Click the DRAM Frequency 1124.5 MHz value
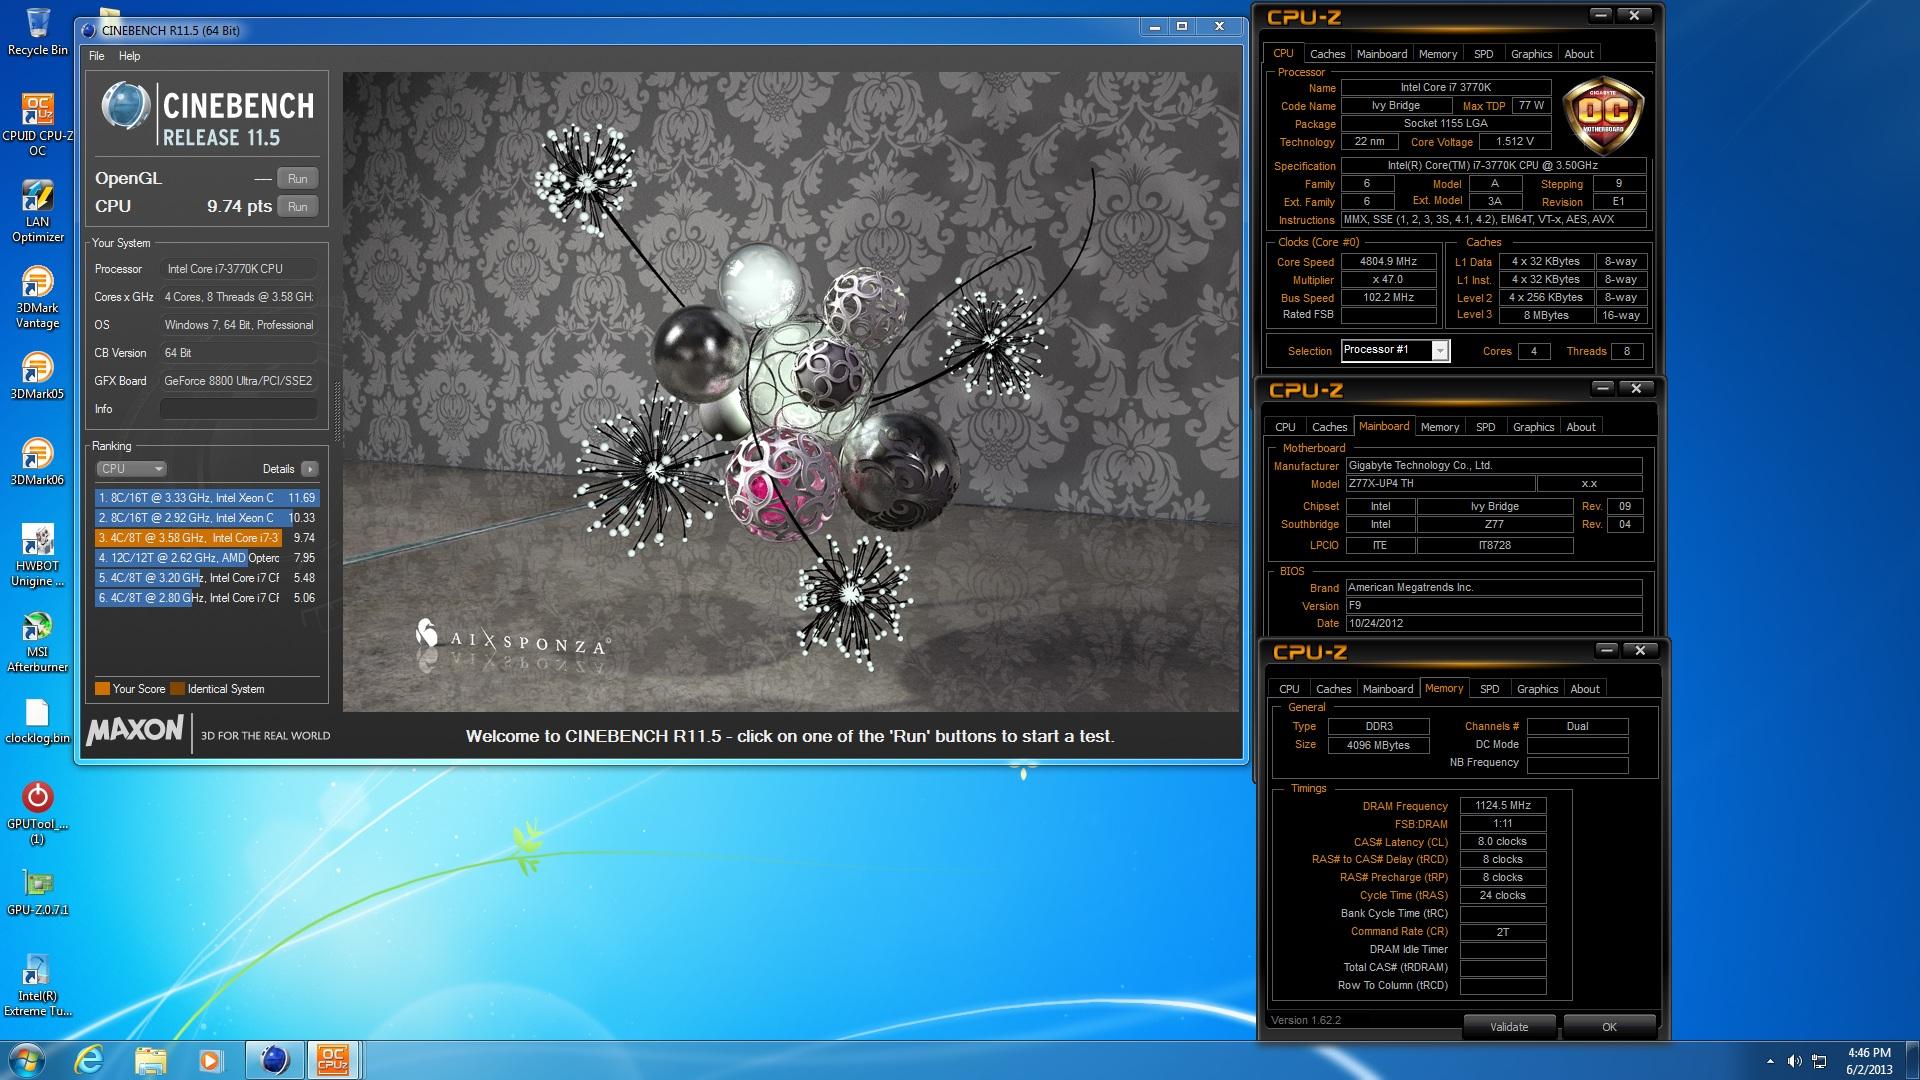 [x=1502, y=806]
